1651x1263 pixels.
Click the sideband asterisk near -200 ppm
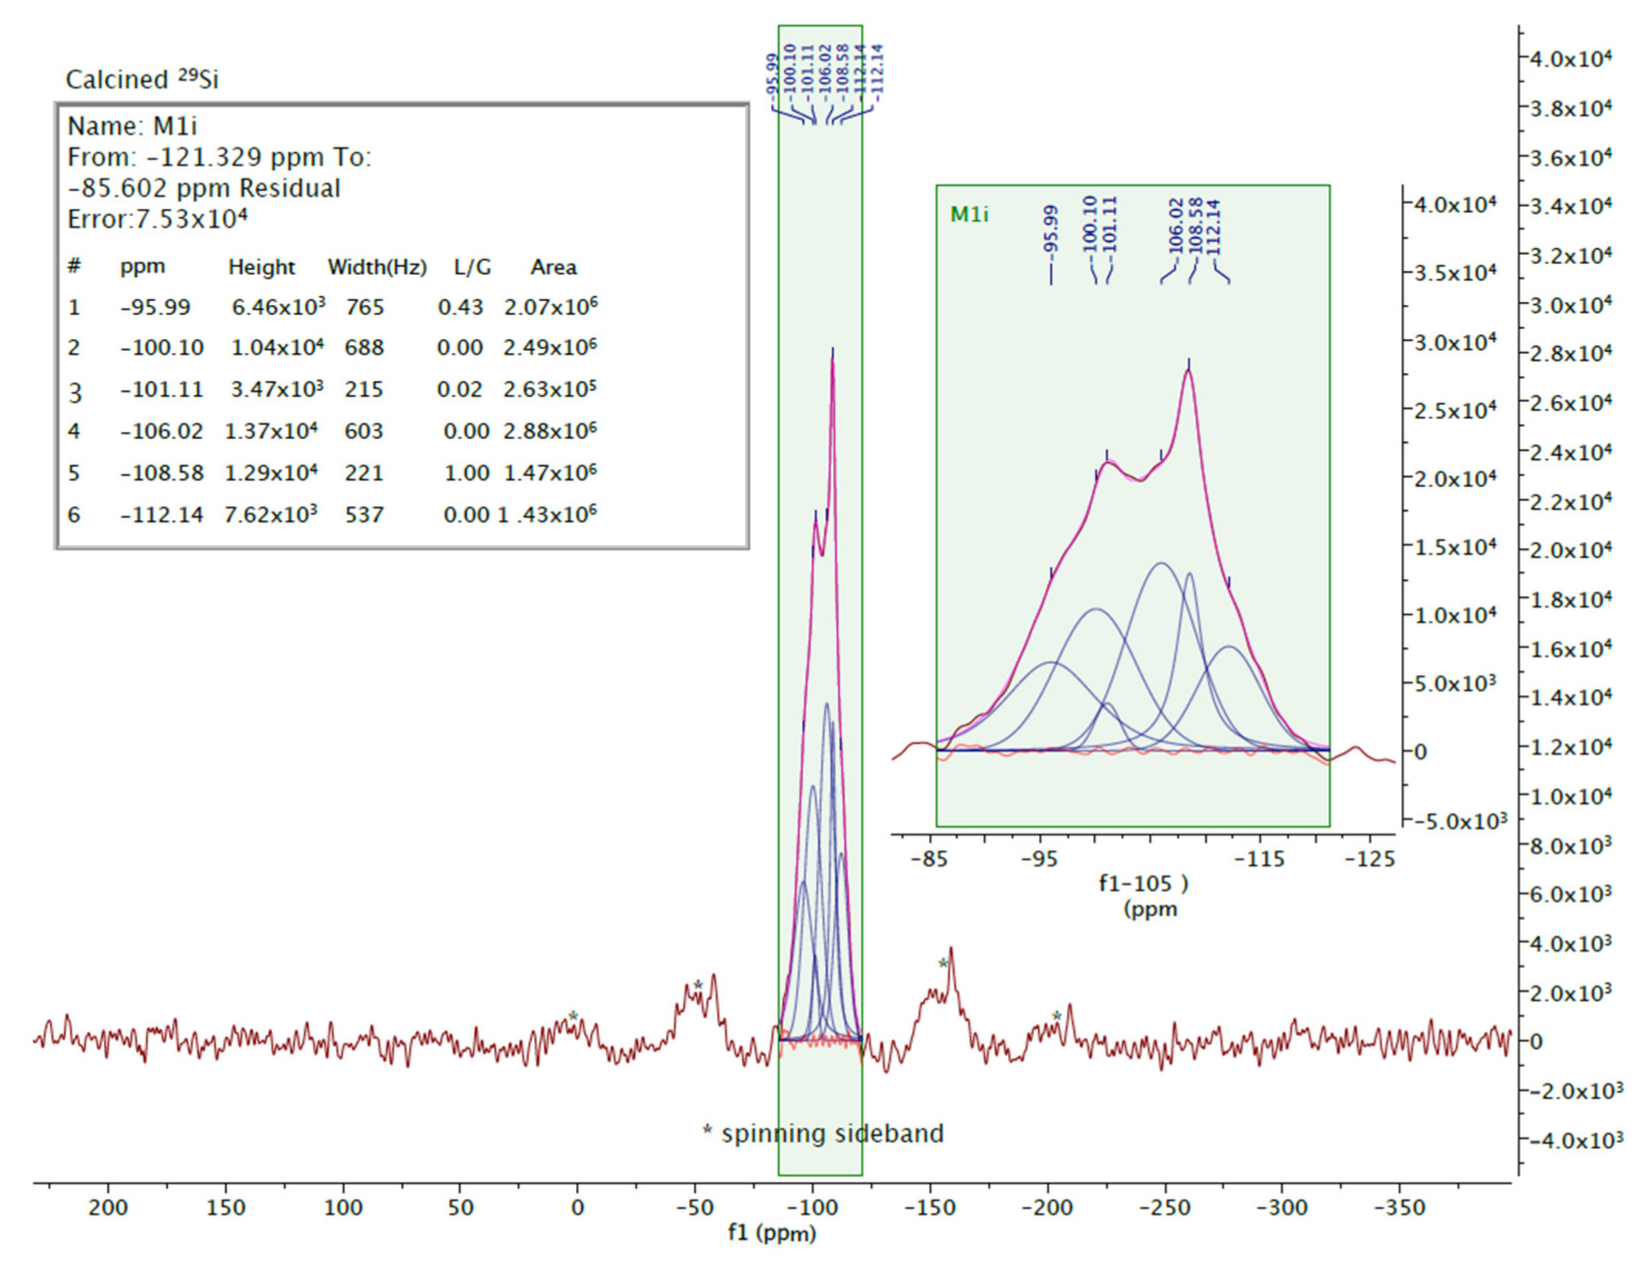1057,1017
